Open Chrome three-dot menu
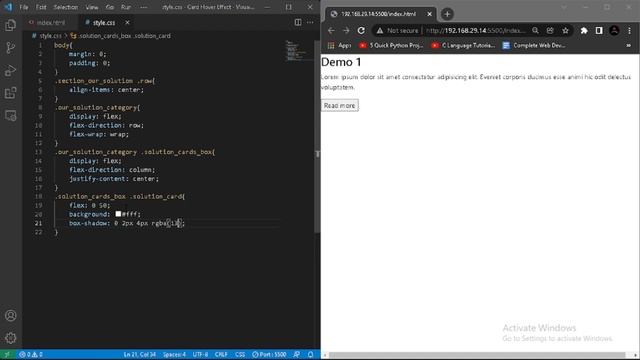 click(629, 31)
